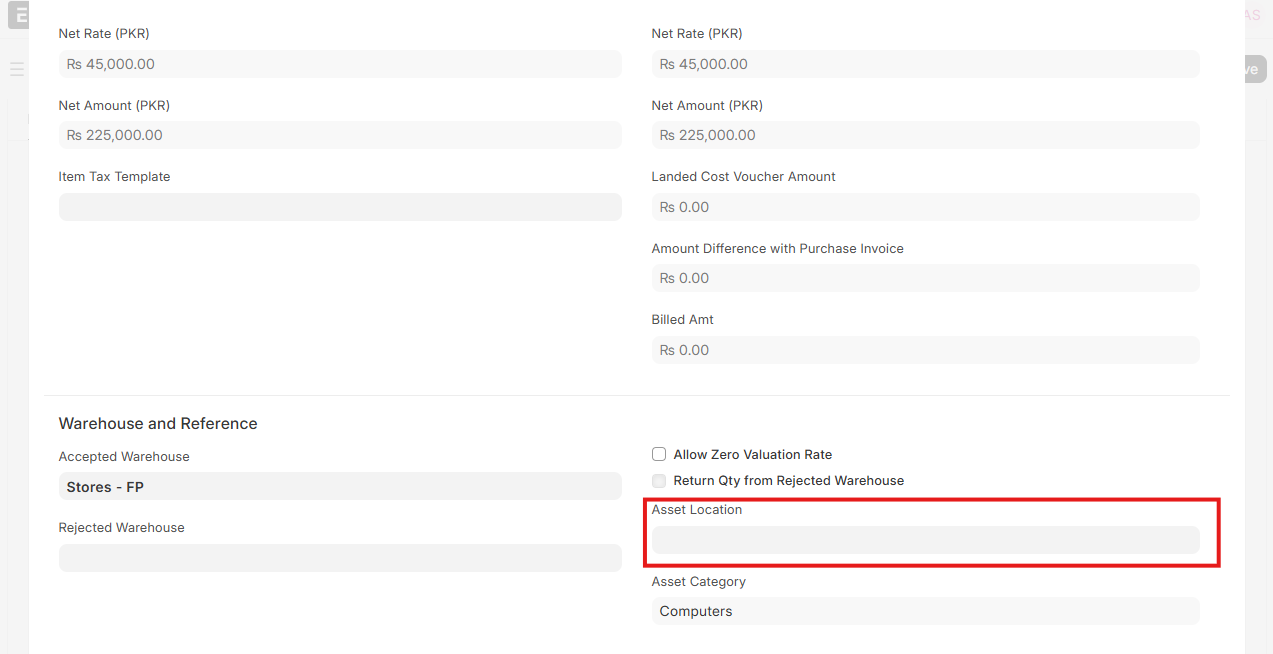The height and width of the screenshot is (654, 1273).
Task: Enable Allow Zero Valuation Rate checkbox
Action: click(x=659, y=454)
